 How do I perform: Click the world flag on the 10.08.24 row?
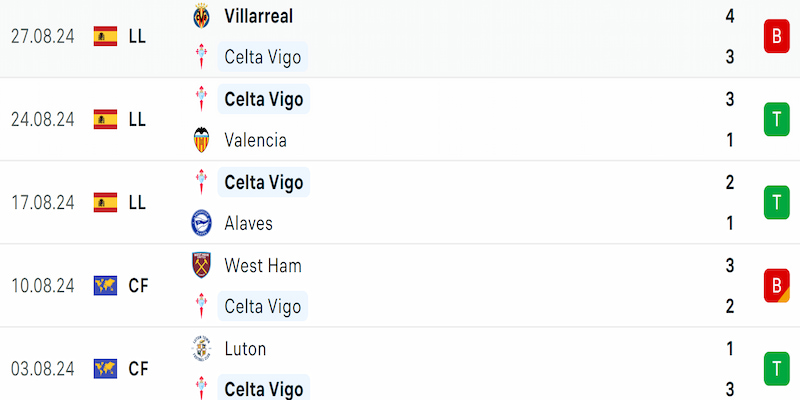click(x=106, y=286)
